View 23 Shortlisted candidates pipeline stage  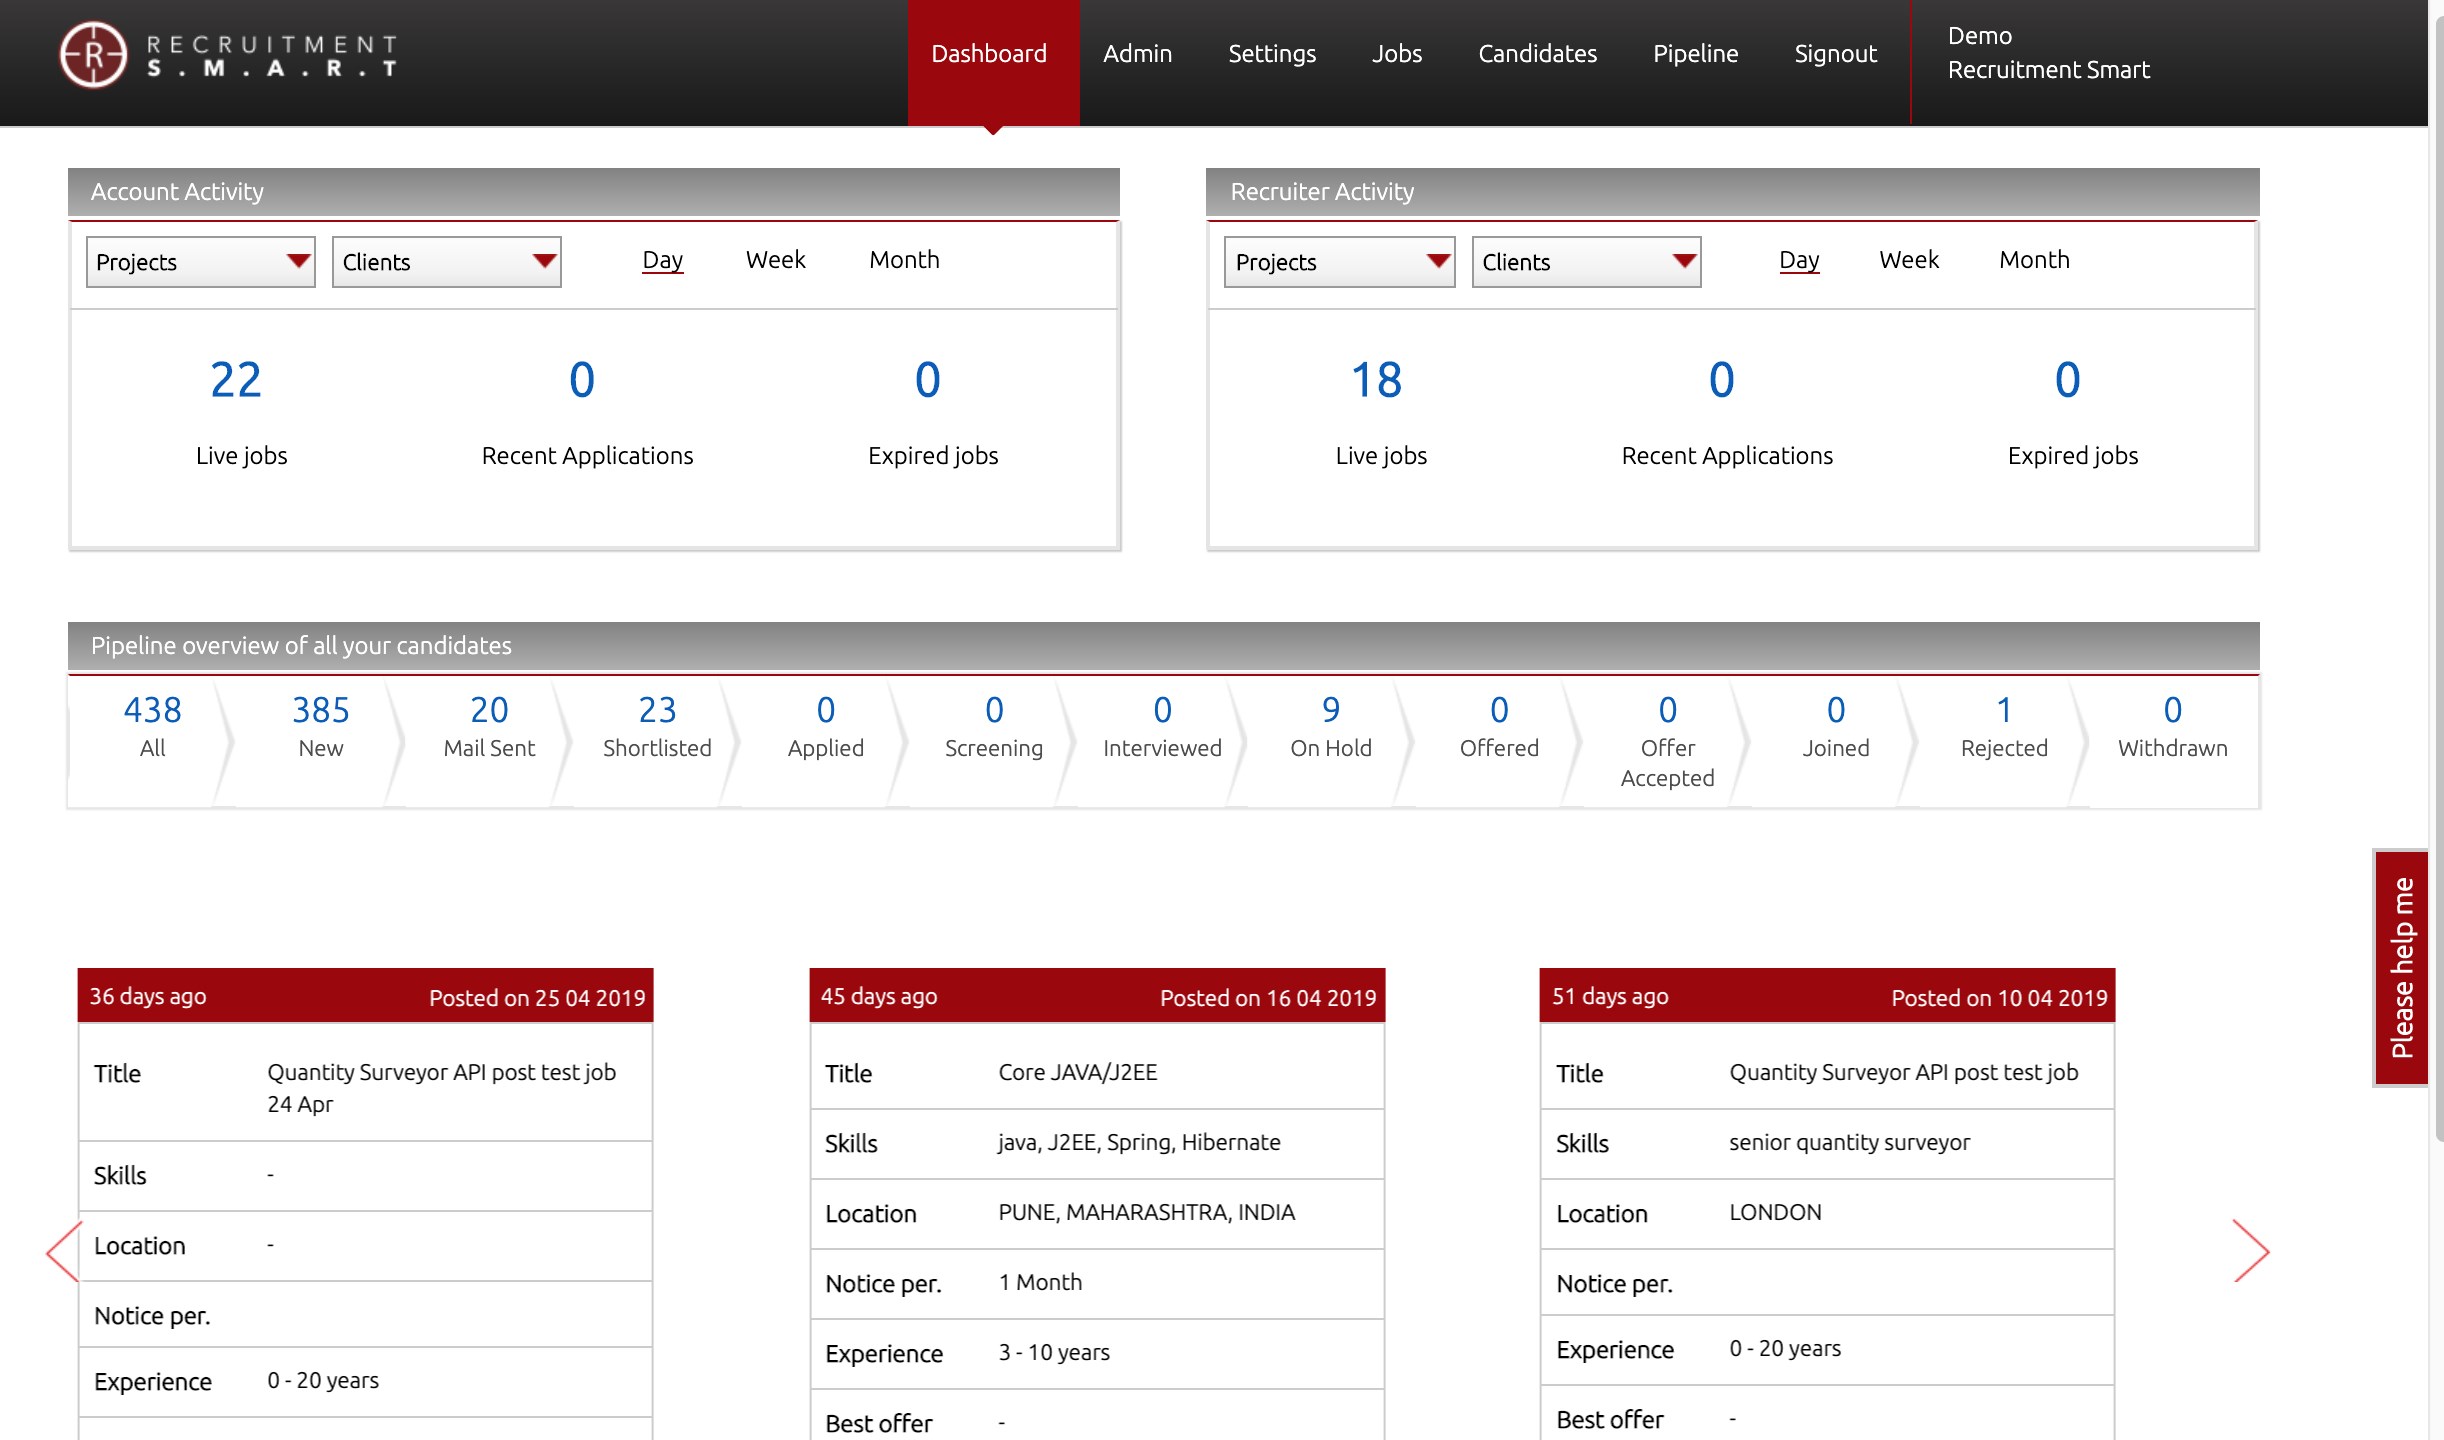pyautogui.click(x=657, y=727)
